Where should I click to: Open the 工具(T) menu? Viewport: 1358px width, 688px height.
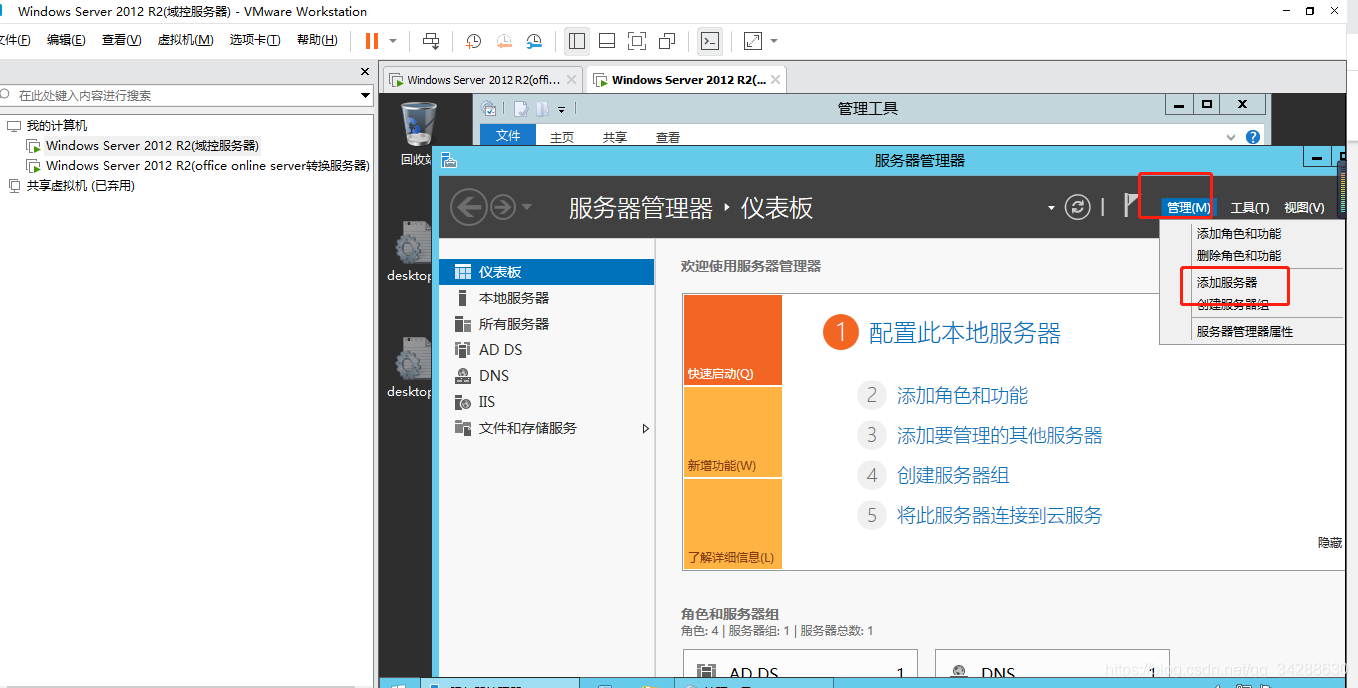pos(1249,207)
